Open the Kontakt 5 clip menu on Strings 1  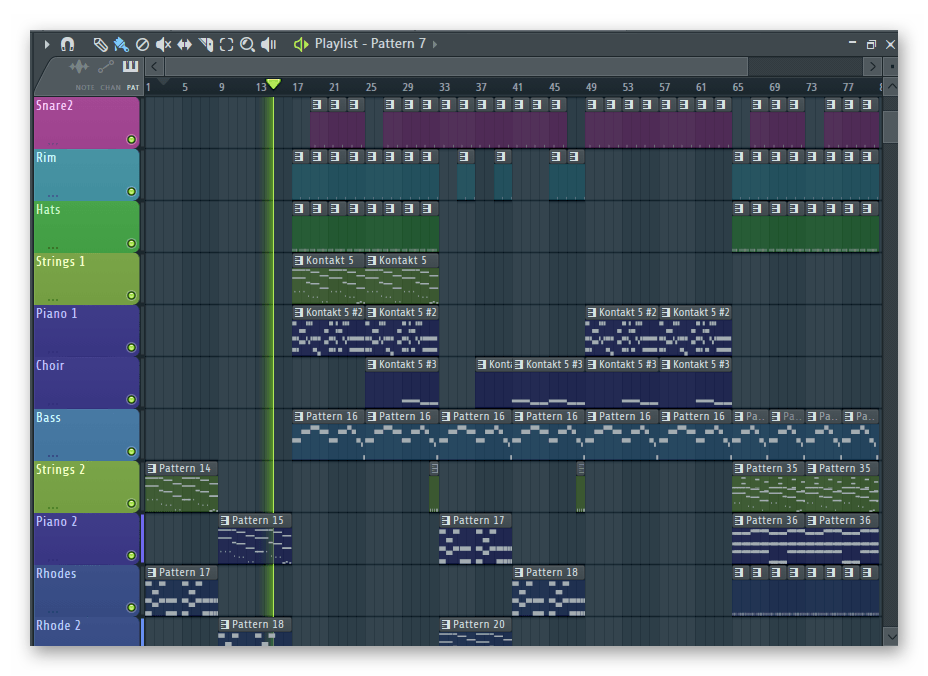298,261
